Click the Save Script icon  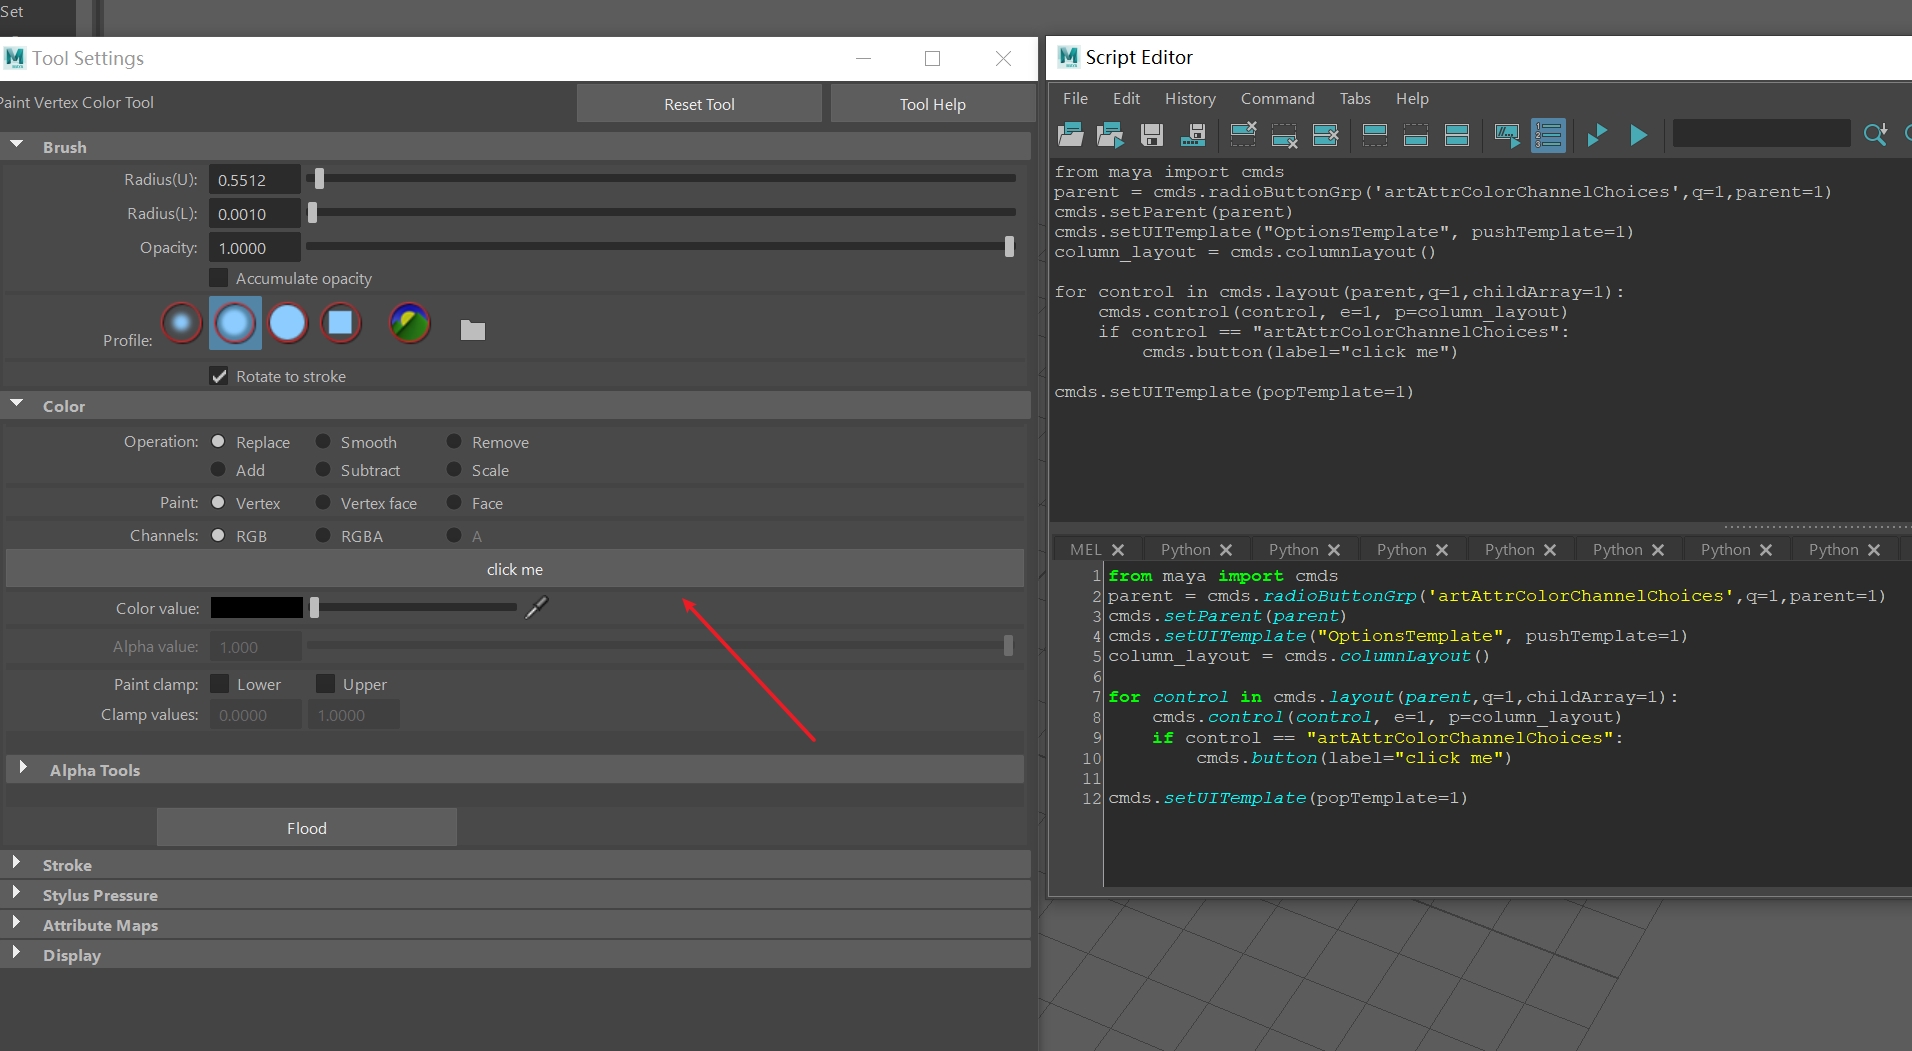coord(1151,135)
